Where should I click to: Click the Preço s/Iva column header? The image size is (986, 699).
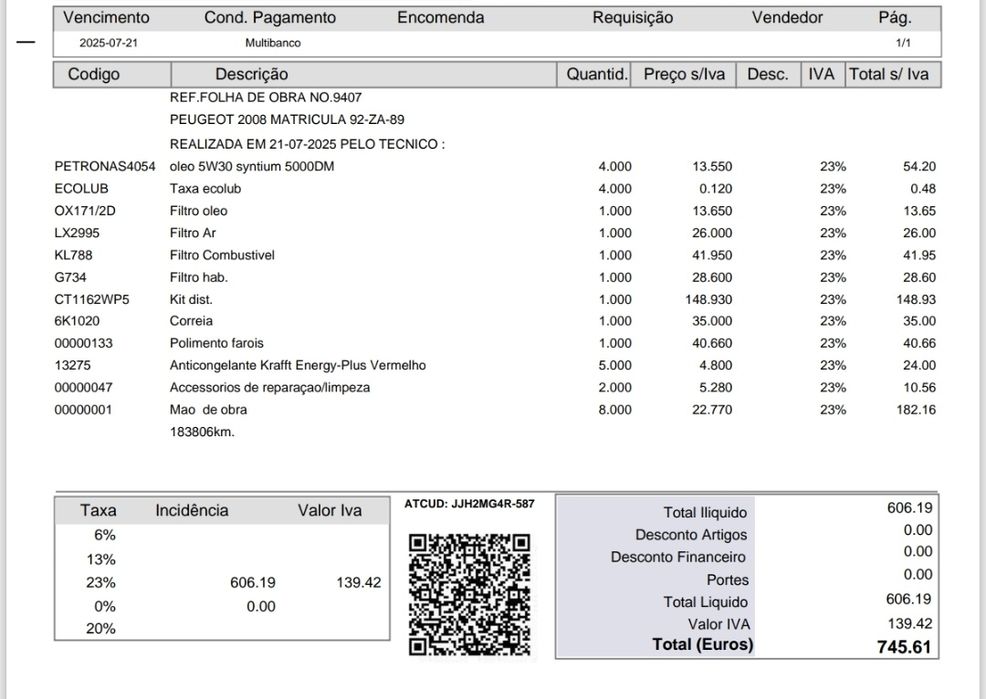pos(684,74)
